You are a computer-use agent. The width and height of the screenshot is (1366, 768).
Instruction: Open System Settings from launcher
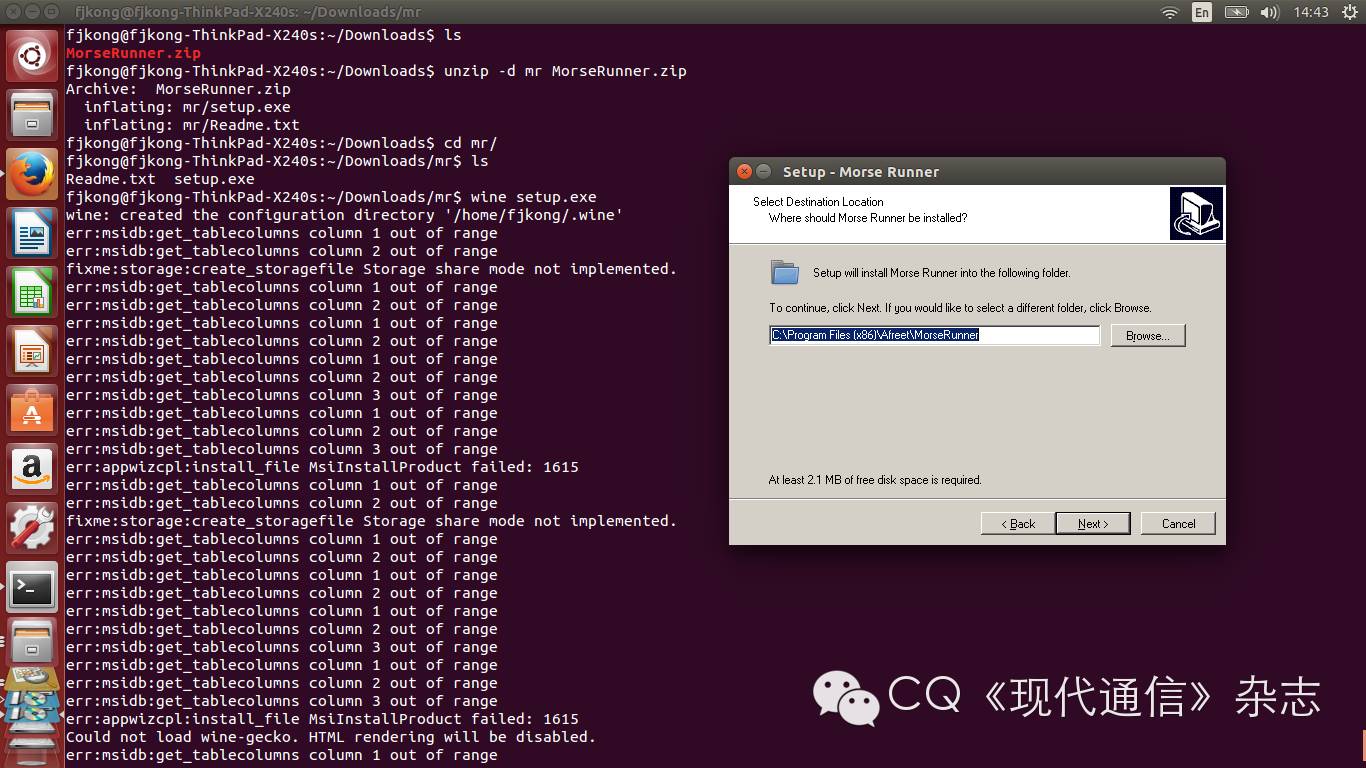(32, 529)
